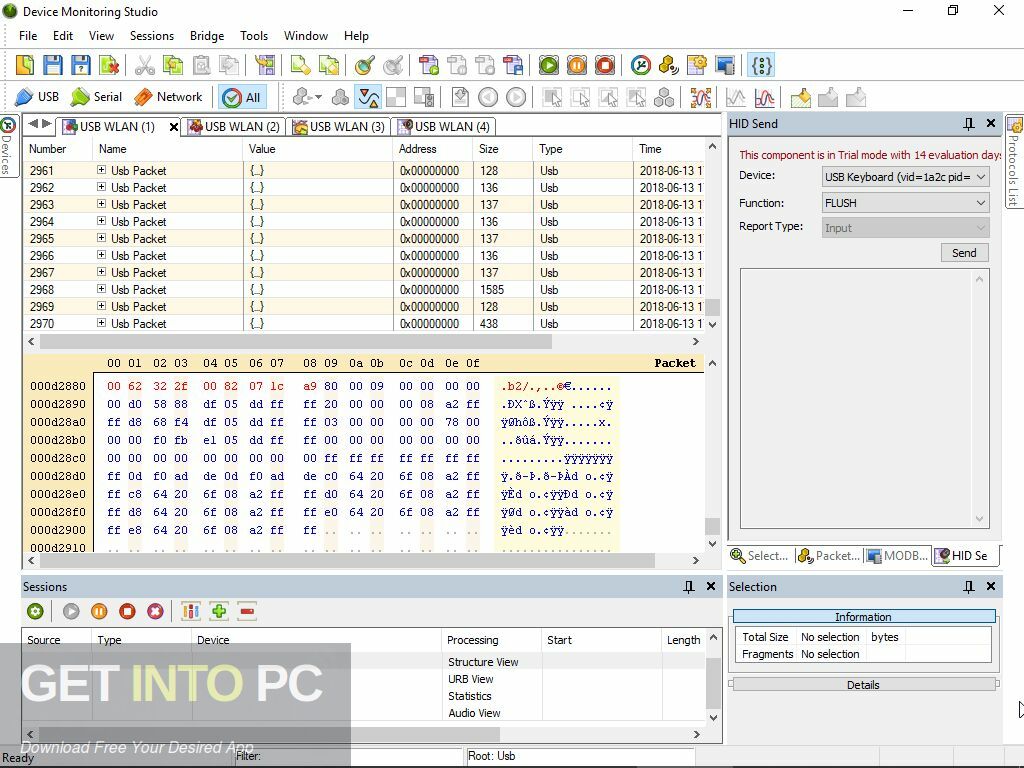Click the close document red X icon
Viewport: 1024px width, 768px height.
point(109,65)
